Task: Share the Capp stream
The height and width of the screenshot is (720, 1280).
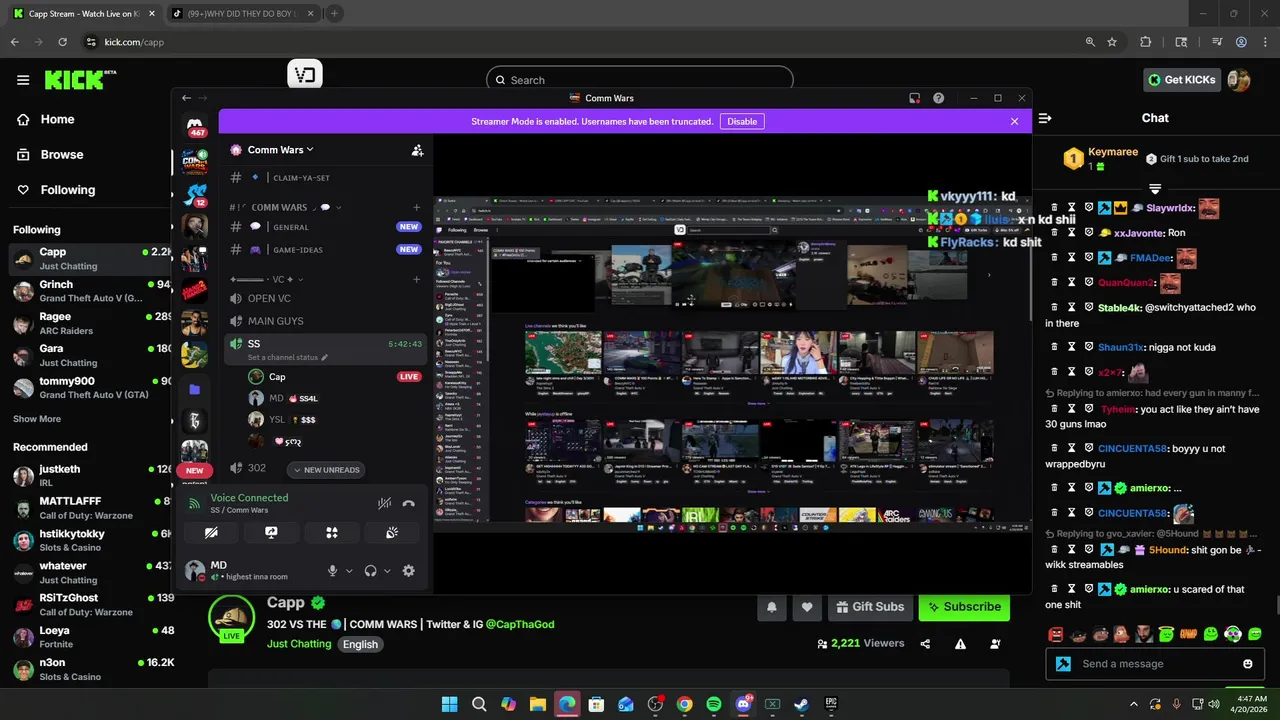Action: (x=925, y=644)
